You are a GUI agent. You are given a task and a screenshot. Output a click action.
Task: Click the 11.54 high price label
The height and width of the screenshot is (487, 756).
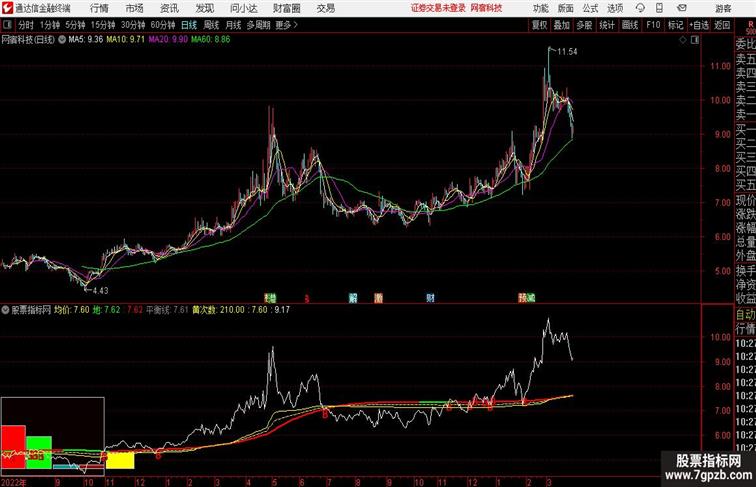(567, 52)
